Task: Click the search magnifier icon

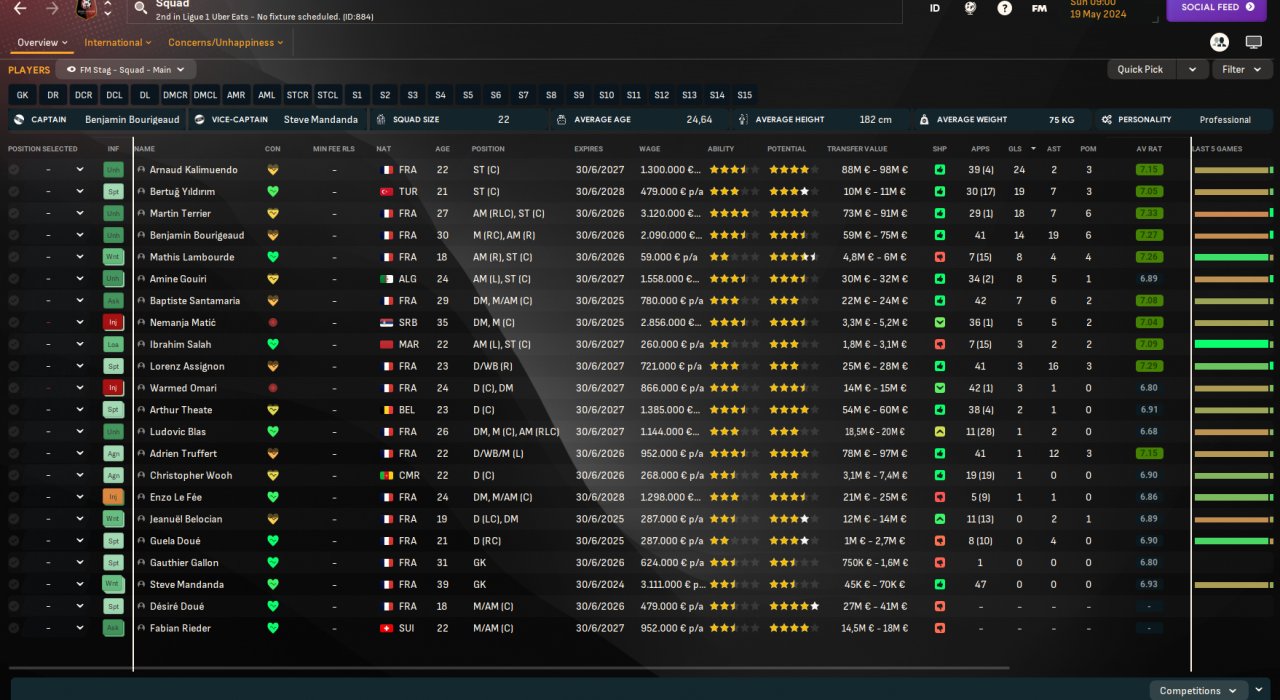Action: [141, 8]
